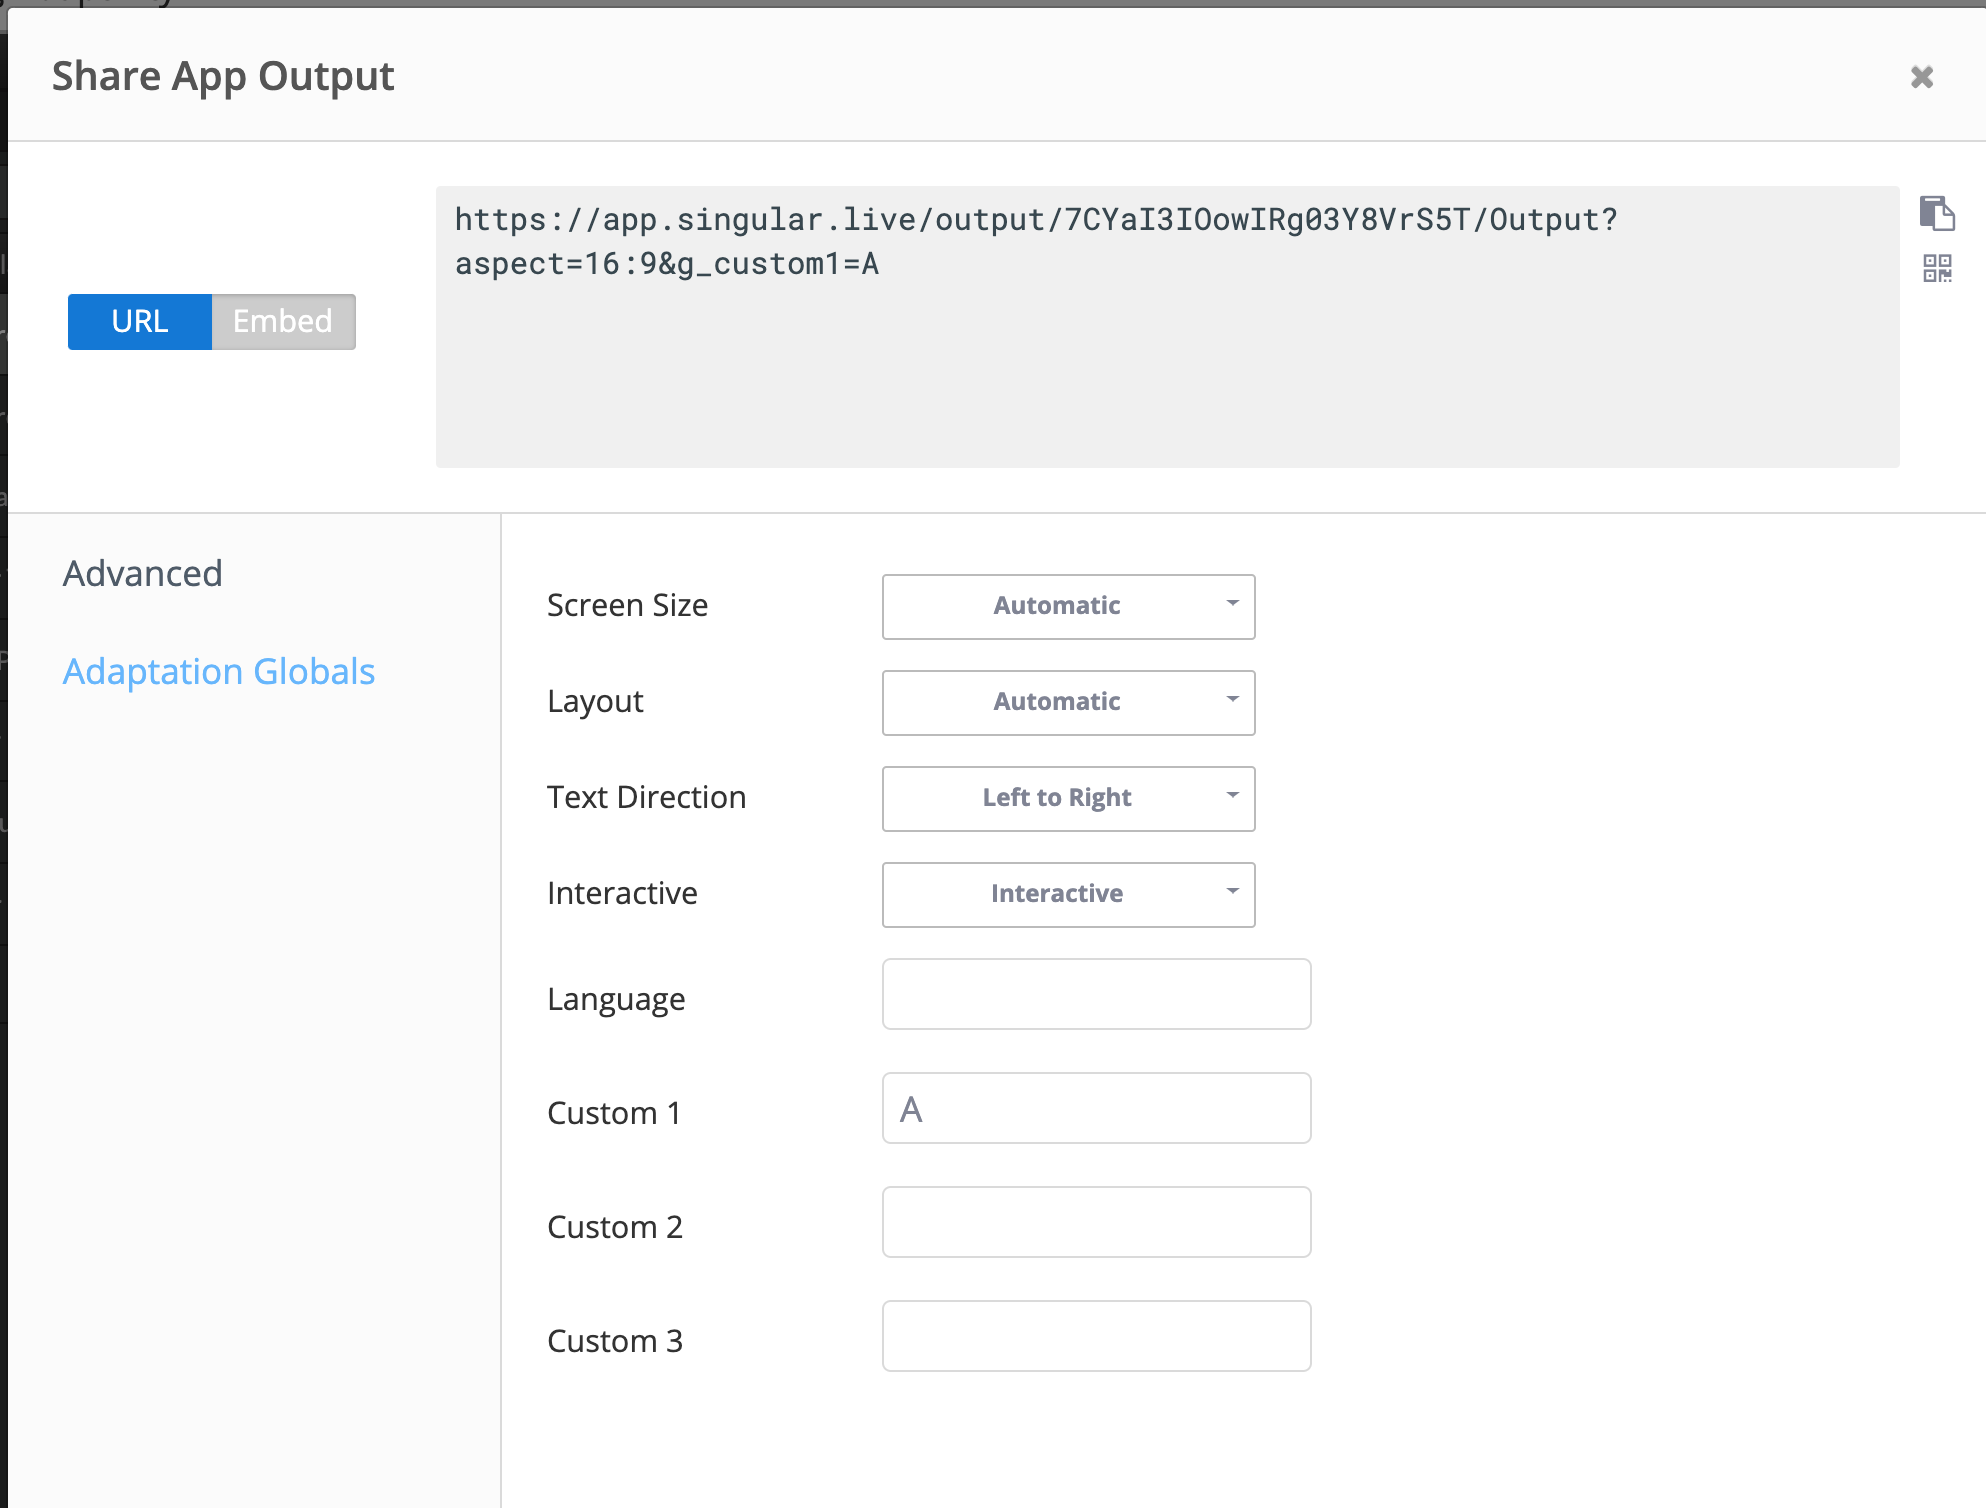This screenshot has height=1508, width=1986.
Task: Show QR code for output URL
Action: click(1937, 268)
